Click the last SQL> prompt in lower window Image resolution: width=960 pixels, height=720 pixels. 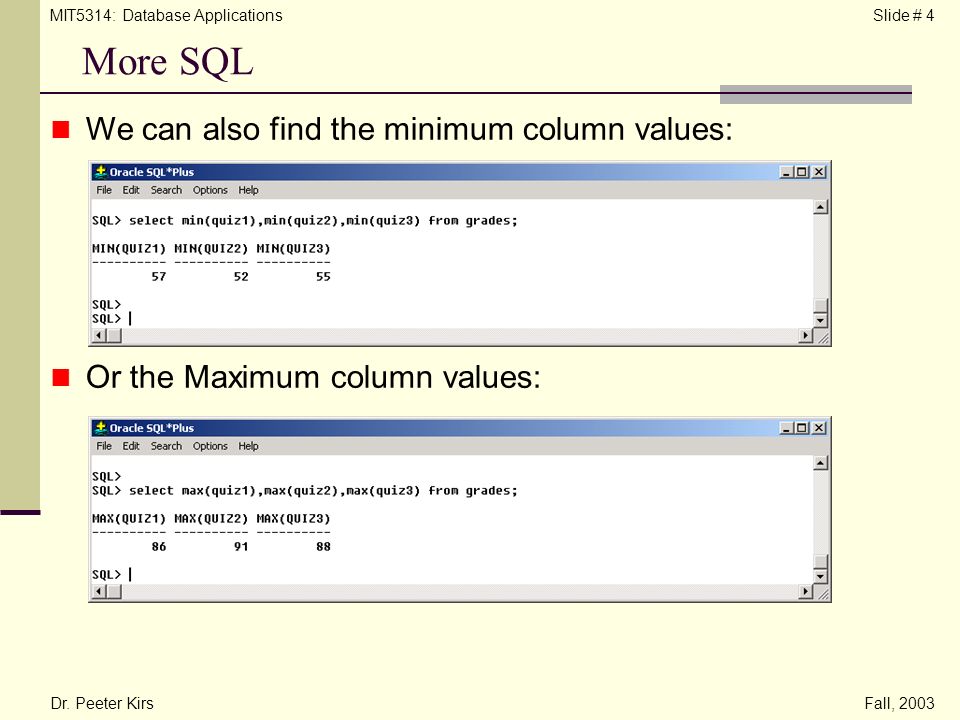coord(107,575)
